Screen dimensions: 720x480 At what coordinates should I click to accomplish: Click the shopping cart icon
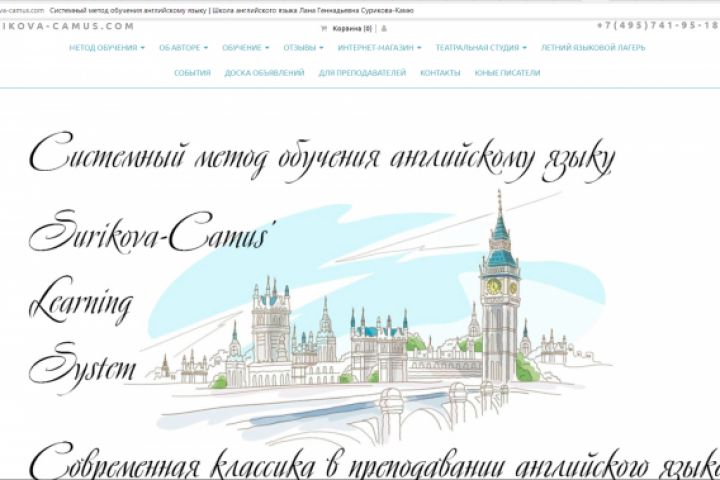324,28
